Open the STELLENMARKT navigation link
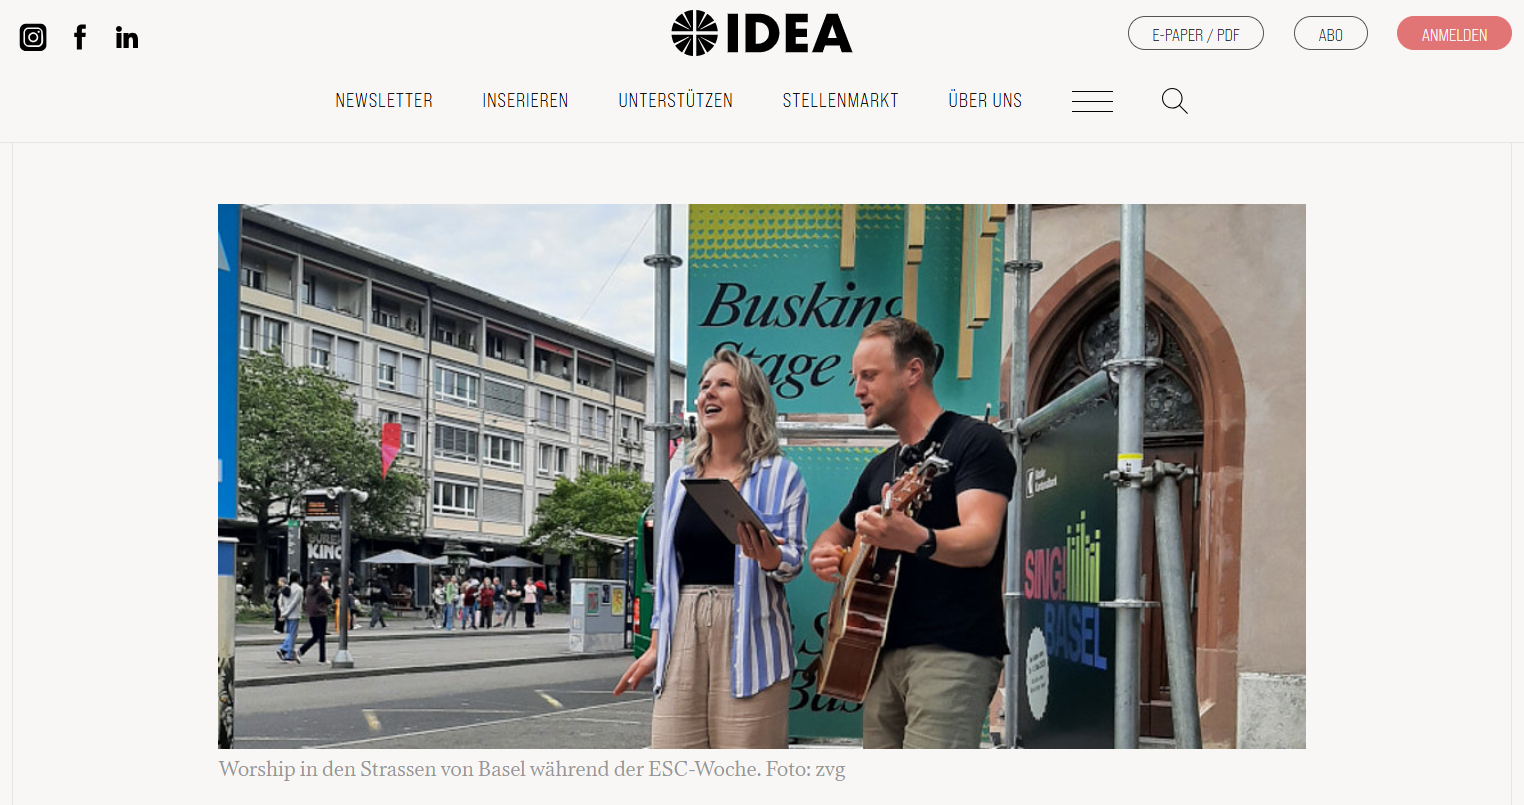1524x805 pixels. [841, 101]
